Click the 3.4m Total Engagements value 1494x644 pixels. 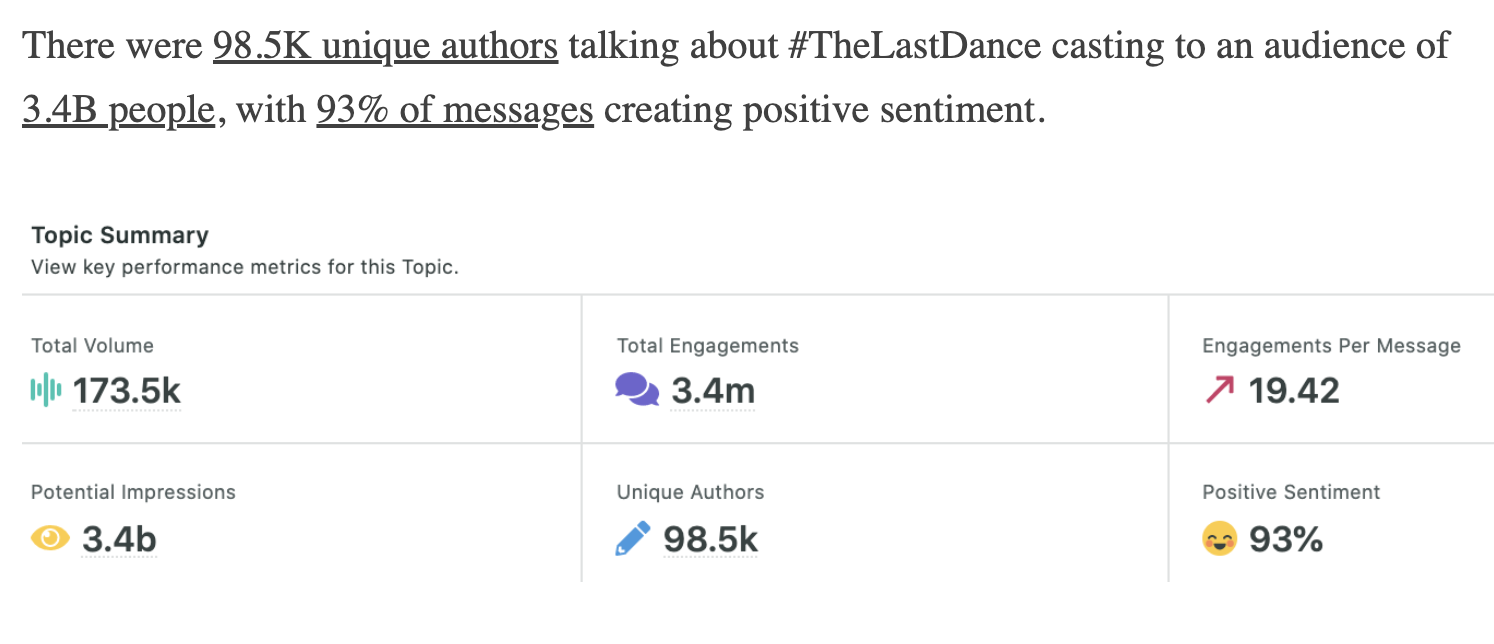713,390
